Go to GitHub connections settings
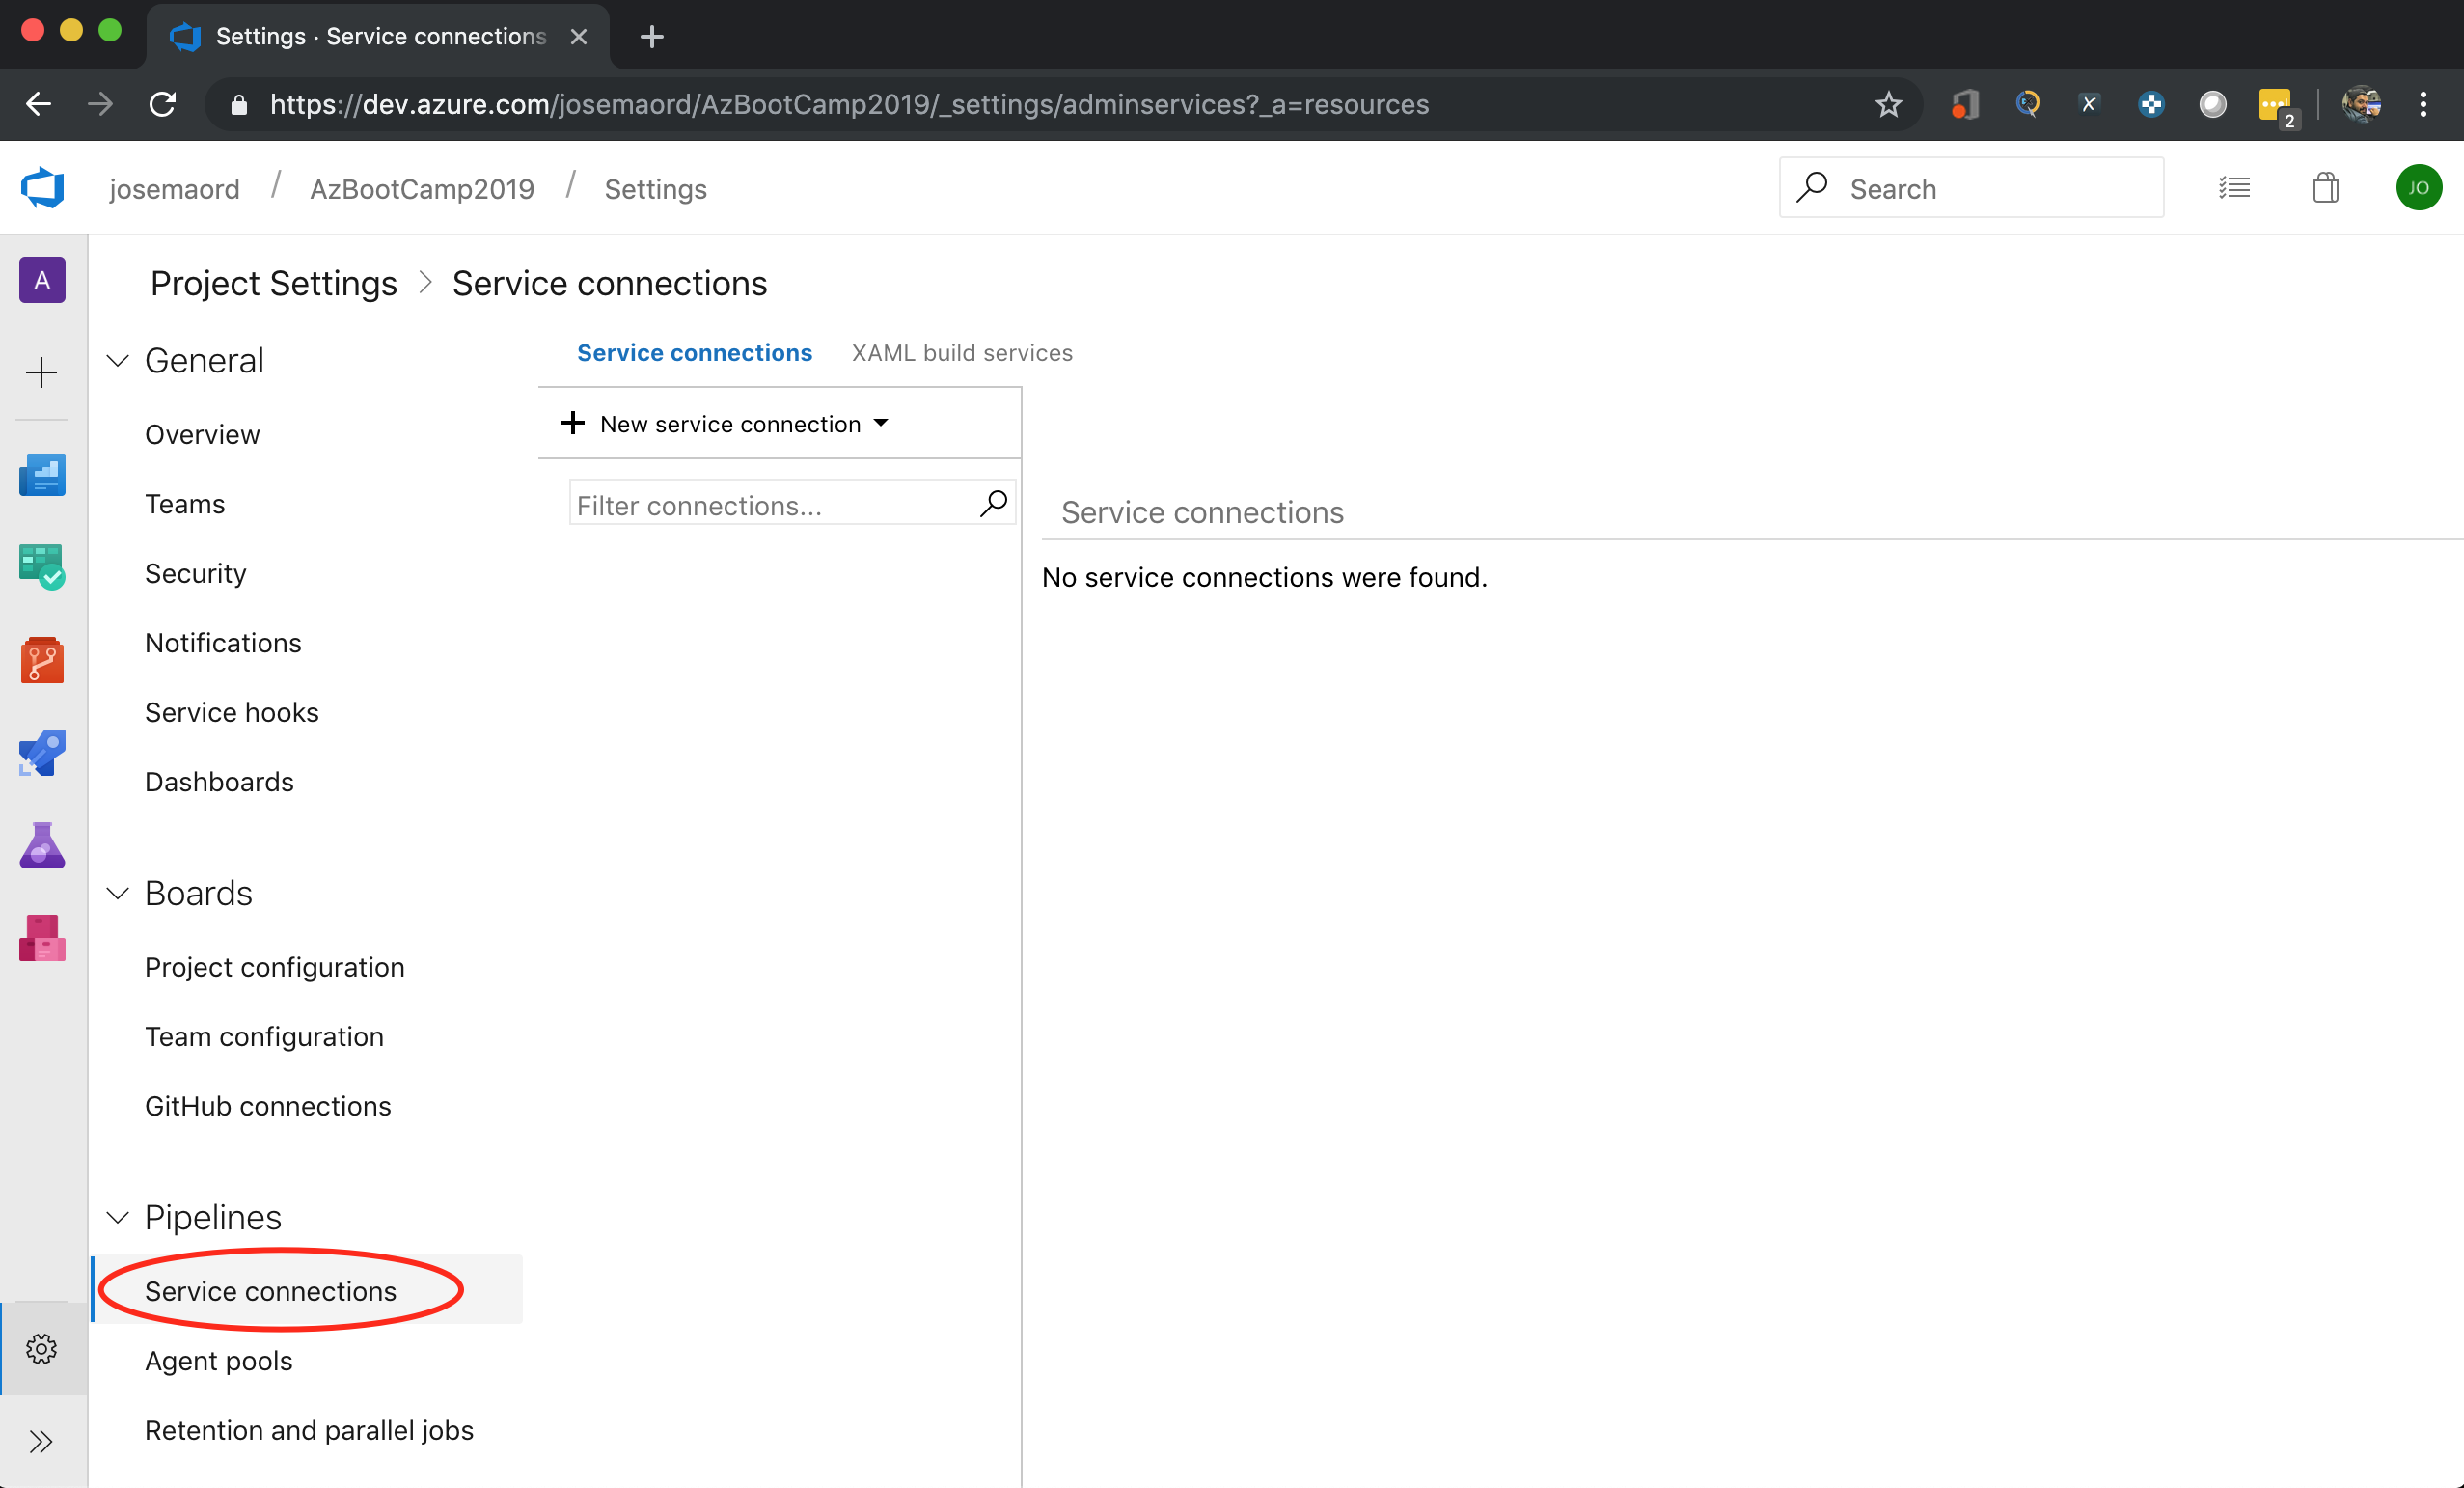Image resolution: width=2464 pixels, height=1488 pixels. (x=267, y=1106)
